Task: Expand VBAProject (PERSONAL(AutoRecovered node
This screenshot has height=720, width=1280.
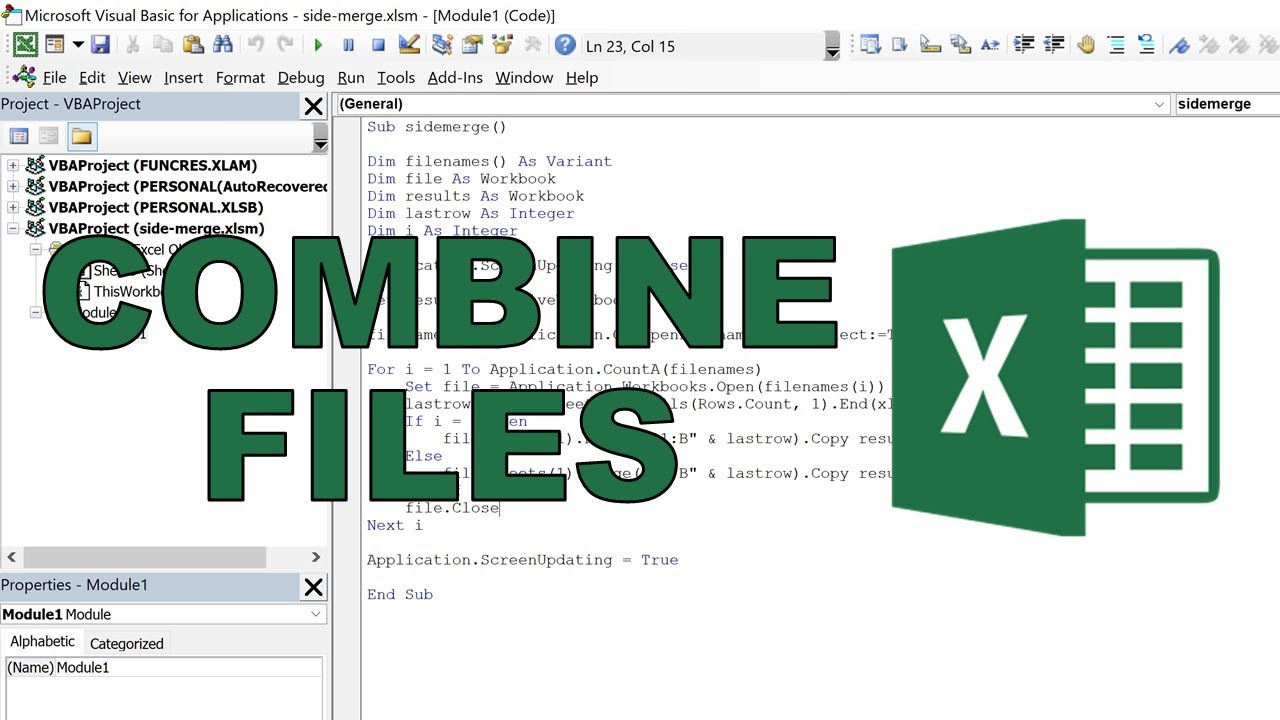Action: click(x=13, y=186)
